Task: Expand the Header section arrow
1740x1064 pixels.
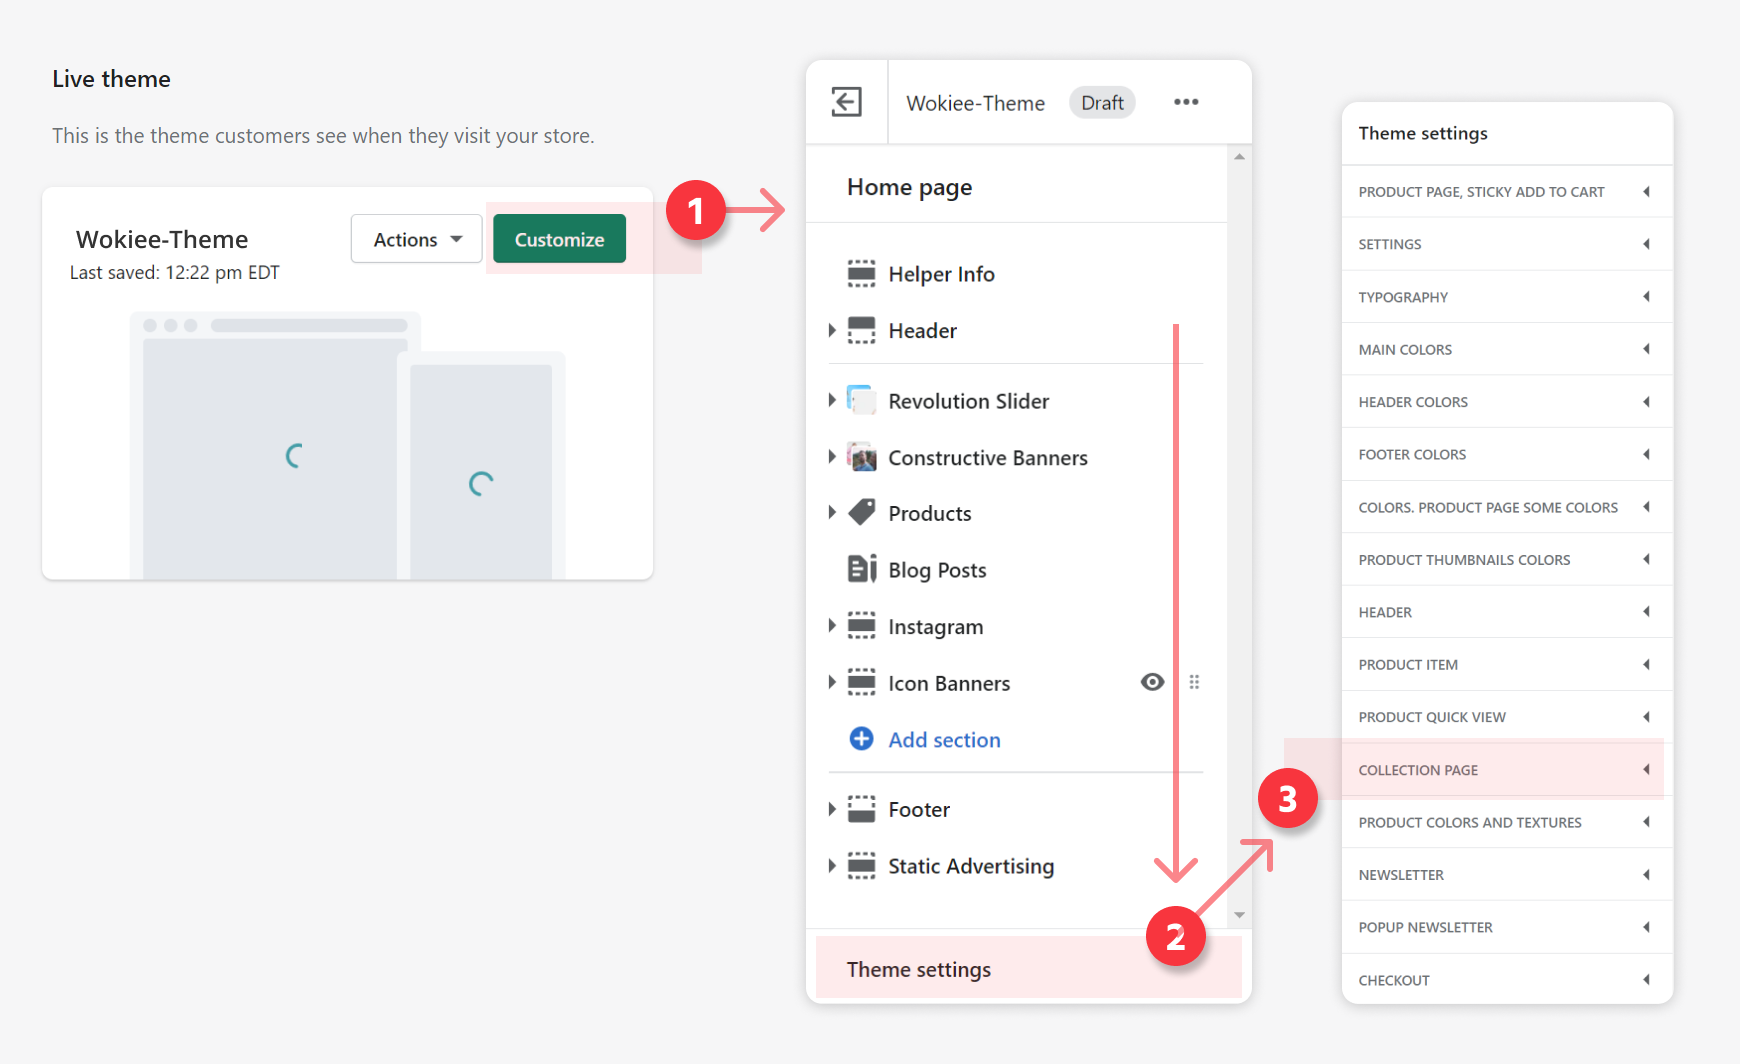Action: point(832,330)
